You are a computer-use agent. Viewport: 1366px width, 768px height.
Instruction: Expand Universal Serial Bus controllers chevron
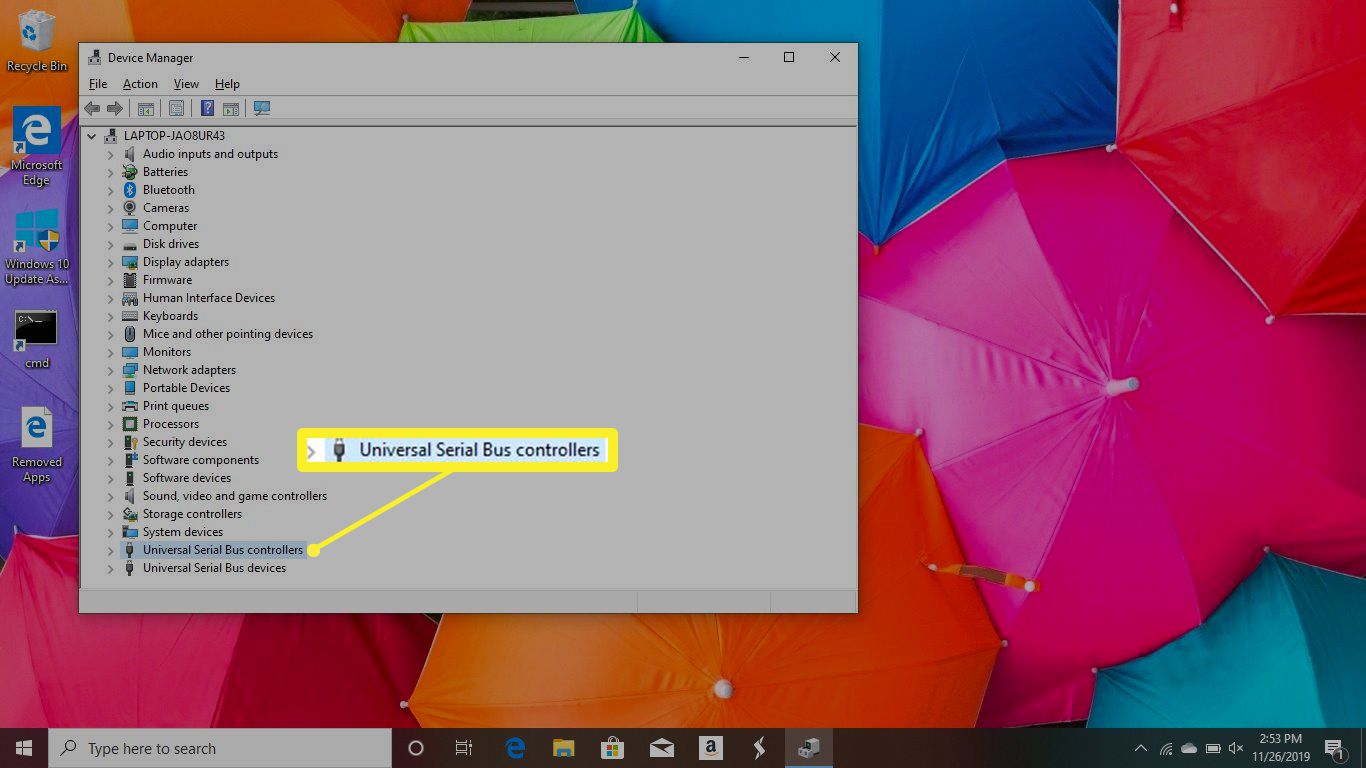(x=111, y=550)
